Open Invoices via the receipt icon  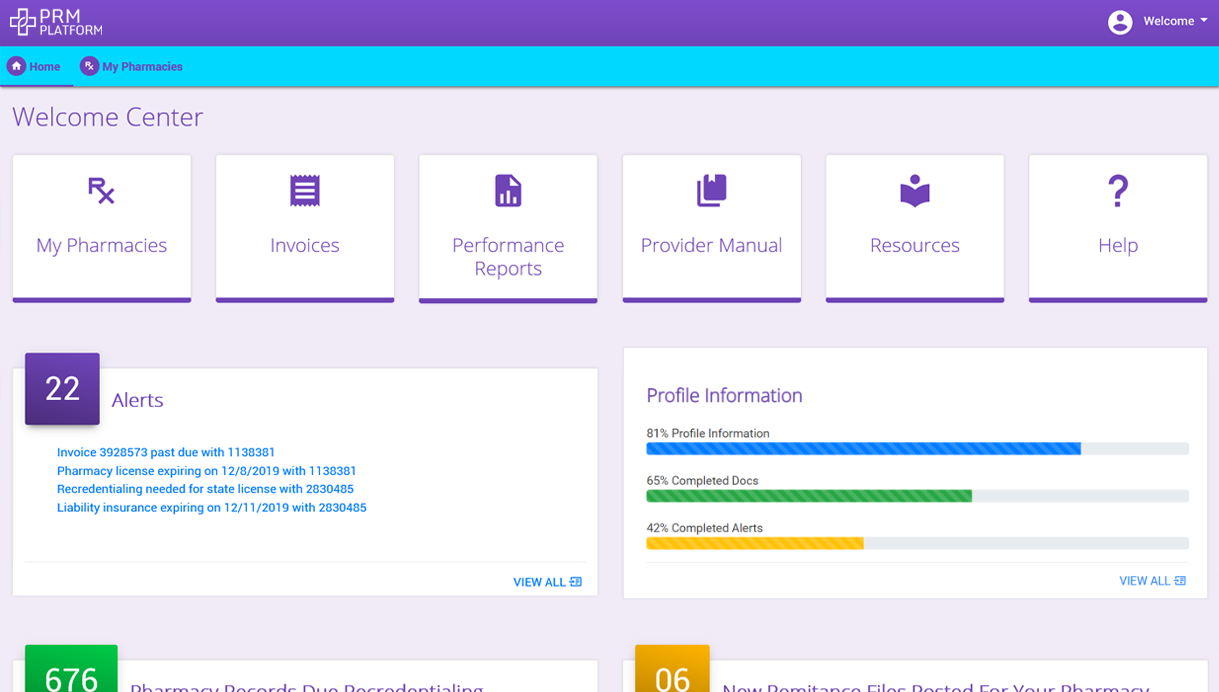304,190
